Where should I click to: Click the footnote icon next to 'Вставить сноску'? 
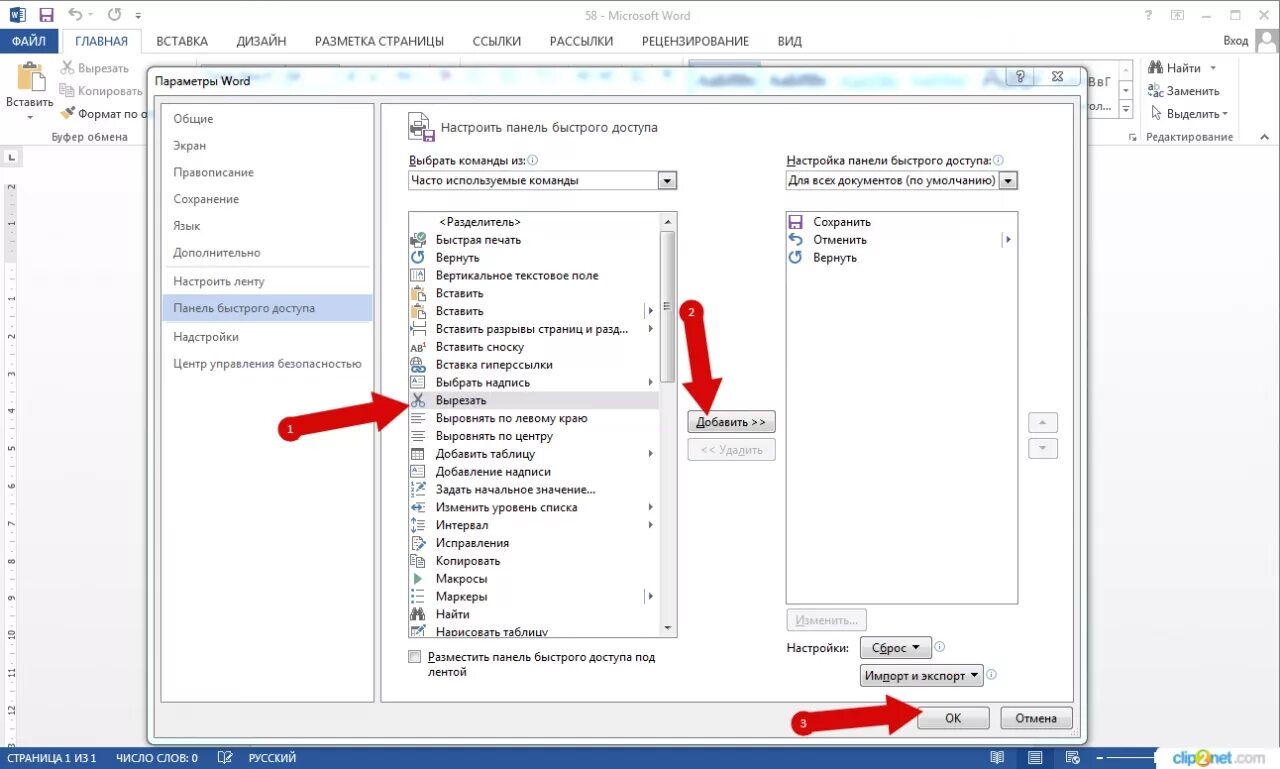[418, 347]
